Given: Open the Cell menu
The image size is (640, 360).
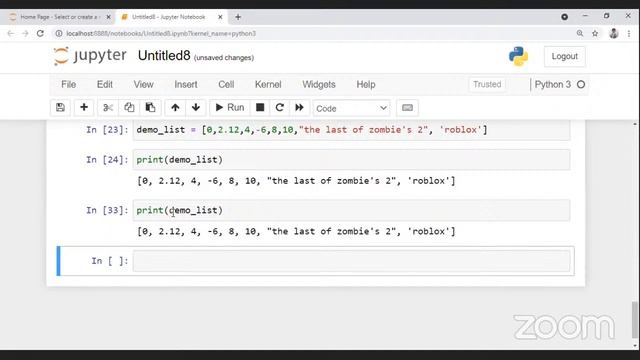Looking at the screenshot, I should [226, 84].
